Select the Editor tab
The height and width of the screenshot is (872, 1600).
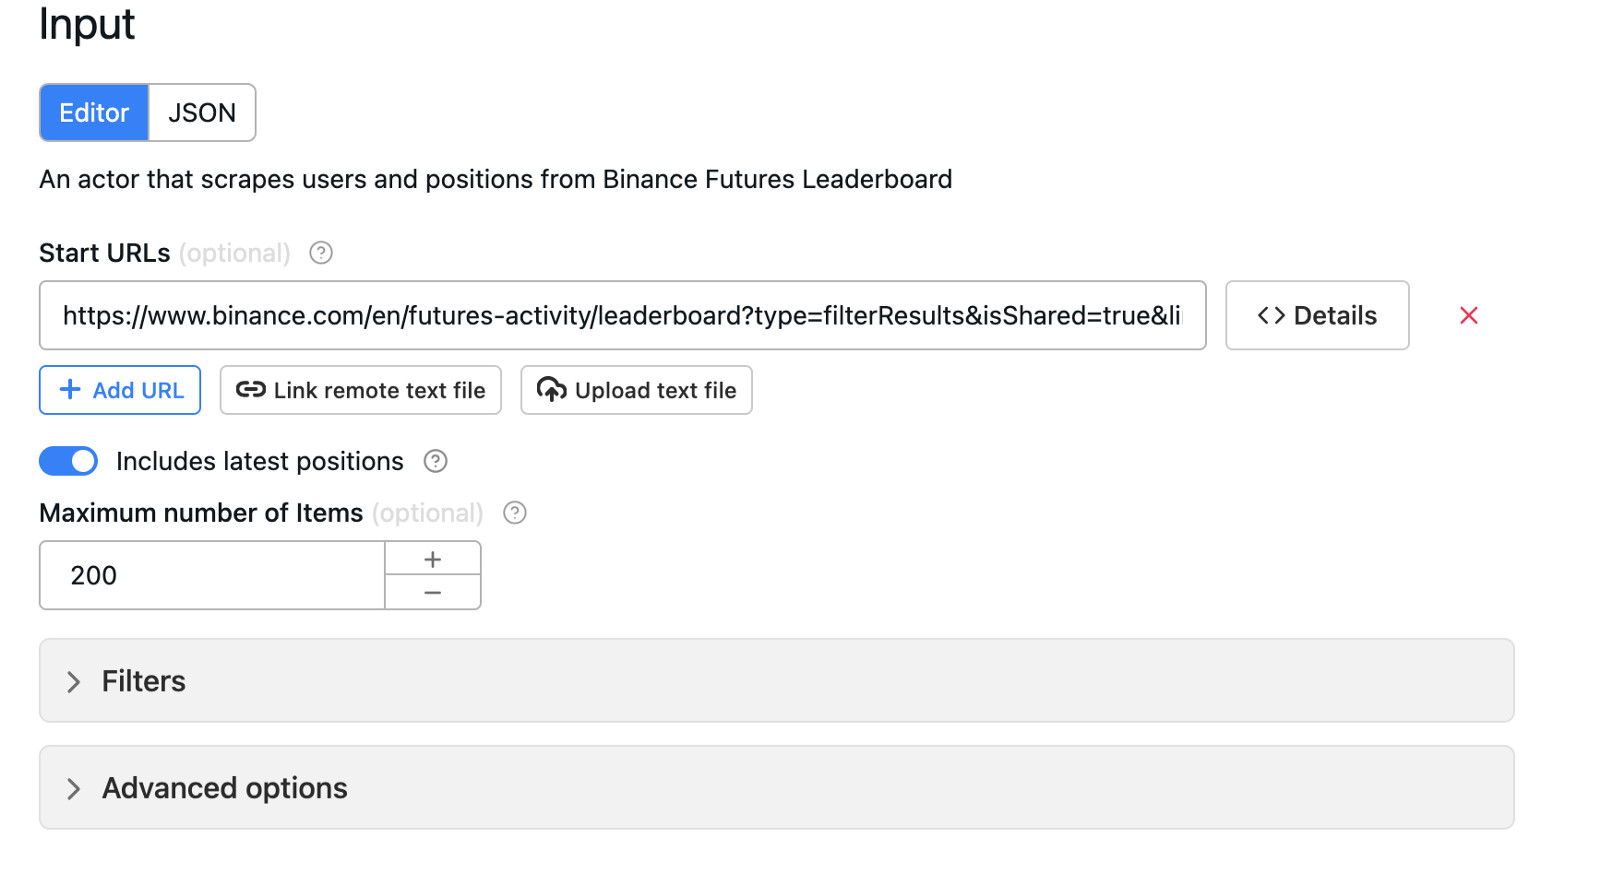pos(94,112)
